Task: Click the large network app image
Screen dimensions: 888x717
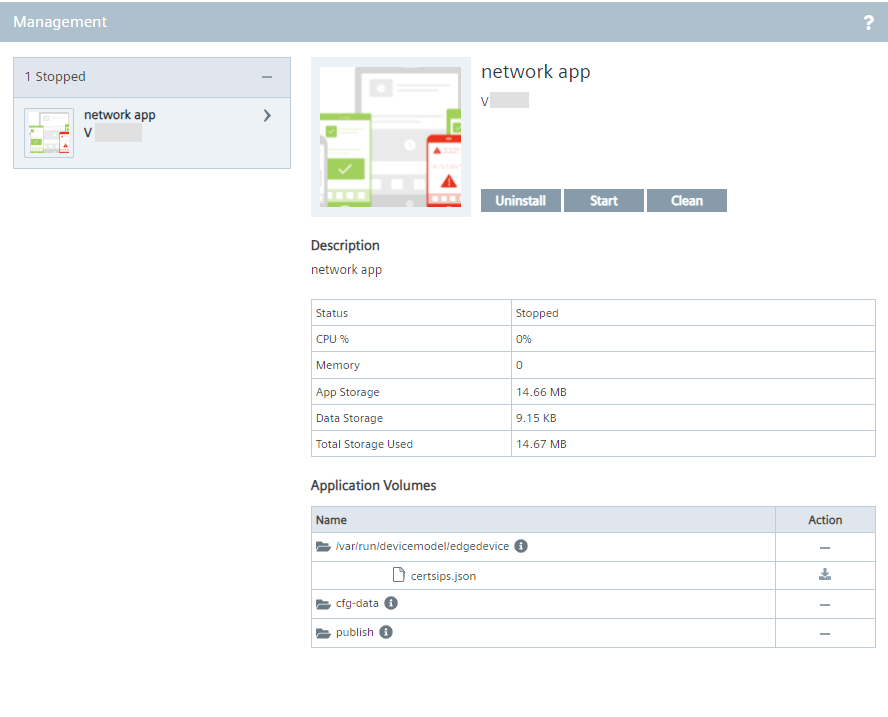Action: [391, 137]
